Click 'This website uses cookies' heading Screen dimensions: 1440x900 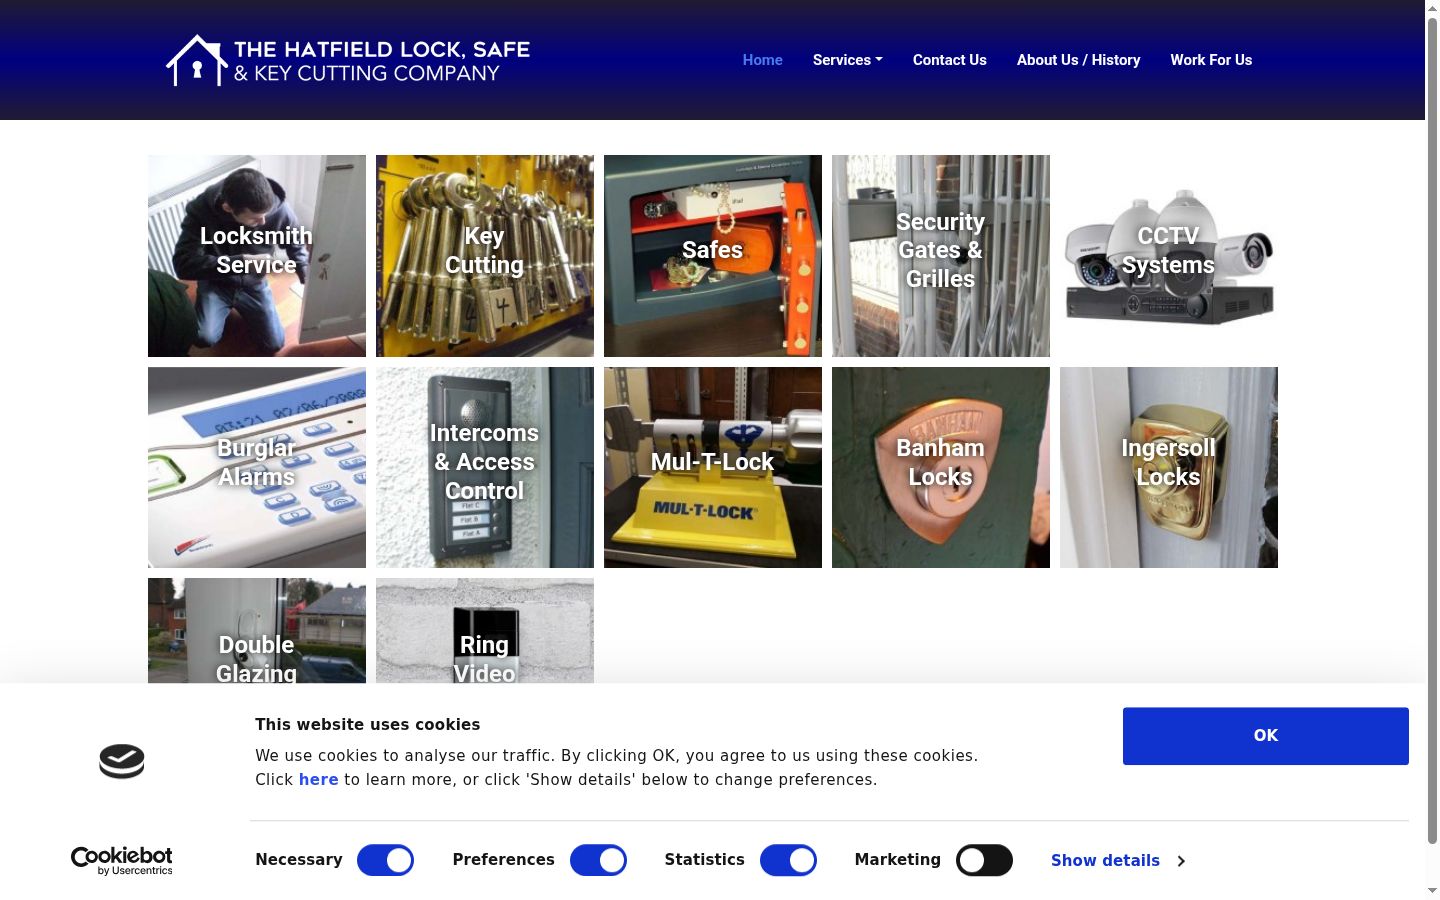(x=367, y=725)
